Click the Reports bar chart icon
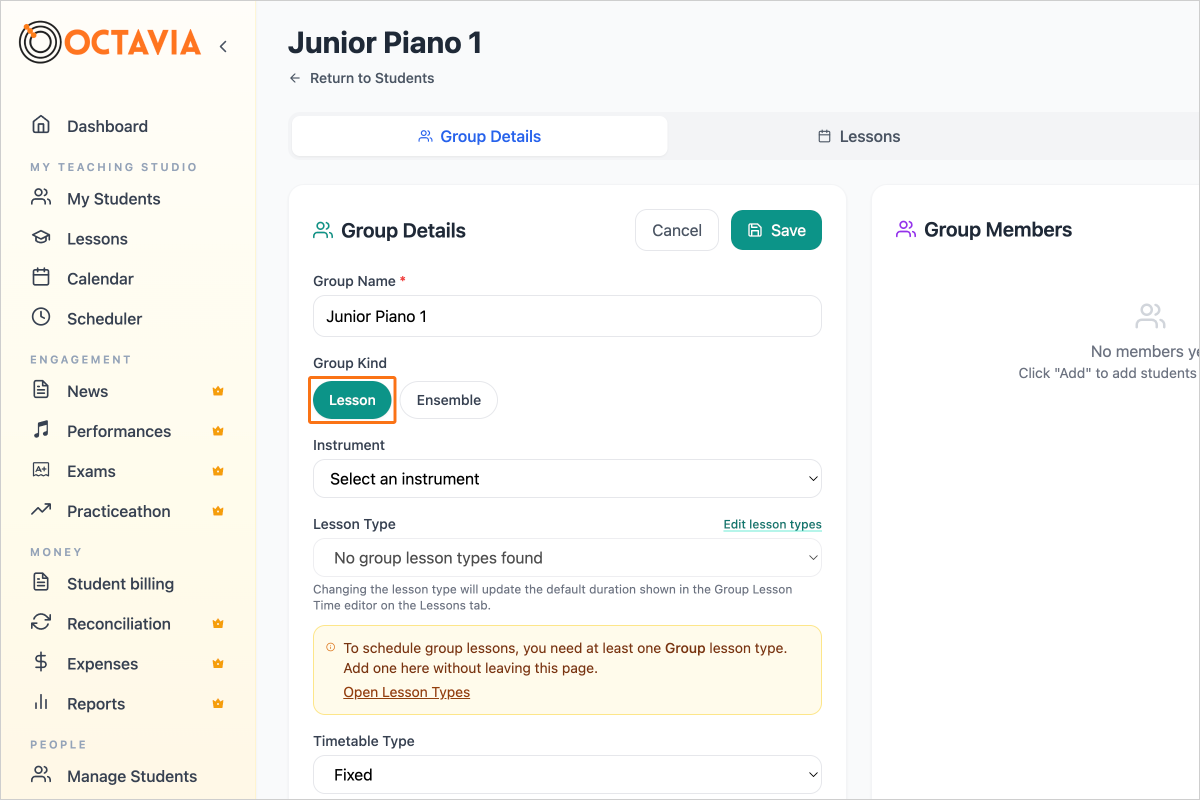The width and height of the screenshot is (1200, 800). tap(41, 703)
